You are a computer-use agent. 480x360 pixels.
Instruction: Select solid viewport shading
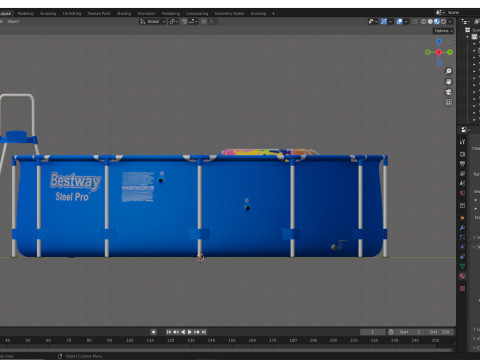(430, 21)
